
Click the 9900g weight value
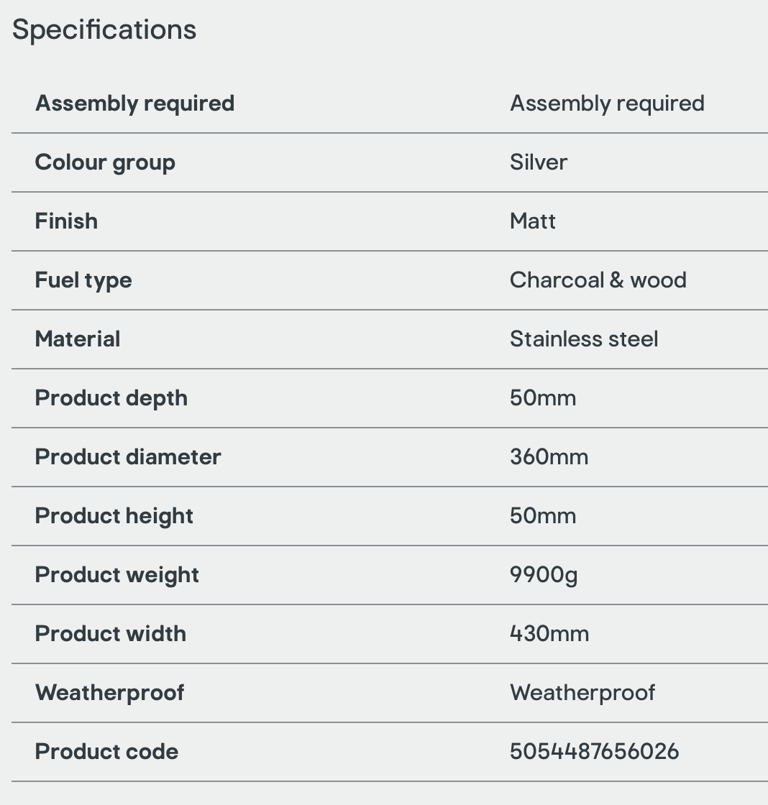(544, 576)
